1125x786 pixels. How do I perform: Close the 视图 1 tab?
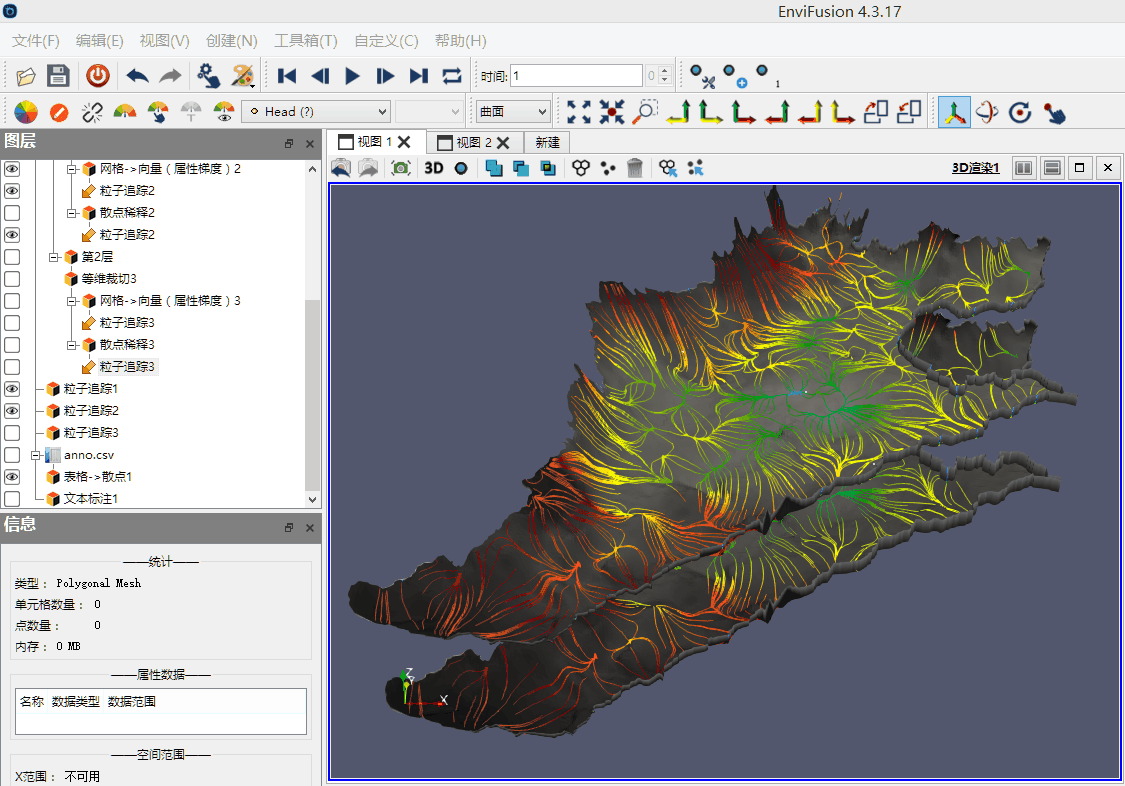404,142
